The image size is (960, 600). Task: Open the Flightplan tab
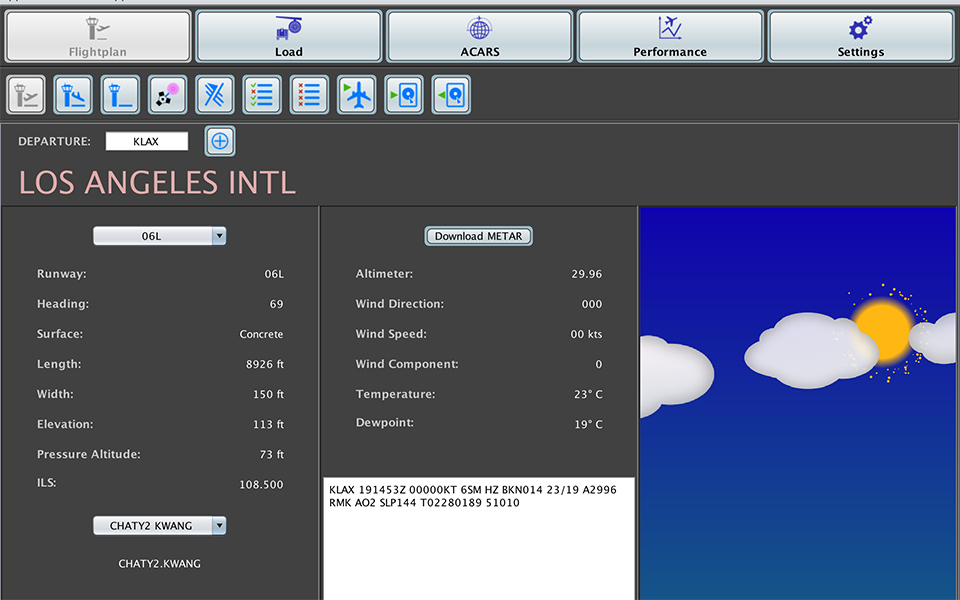click(x=98, y=36)
